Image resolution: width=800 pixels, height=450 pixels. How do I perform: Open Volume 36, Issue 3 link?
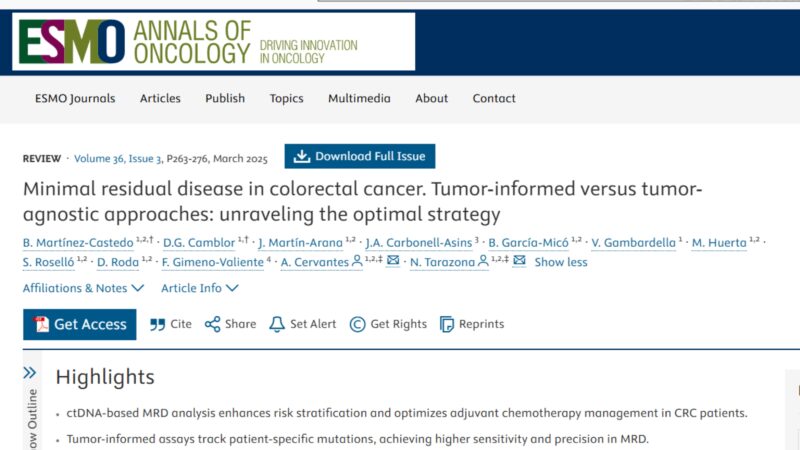(118, 159)
